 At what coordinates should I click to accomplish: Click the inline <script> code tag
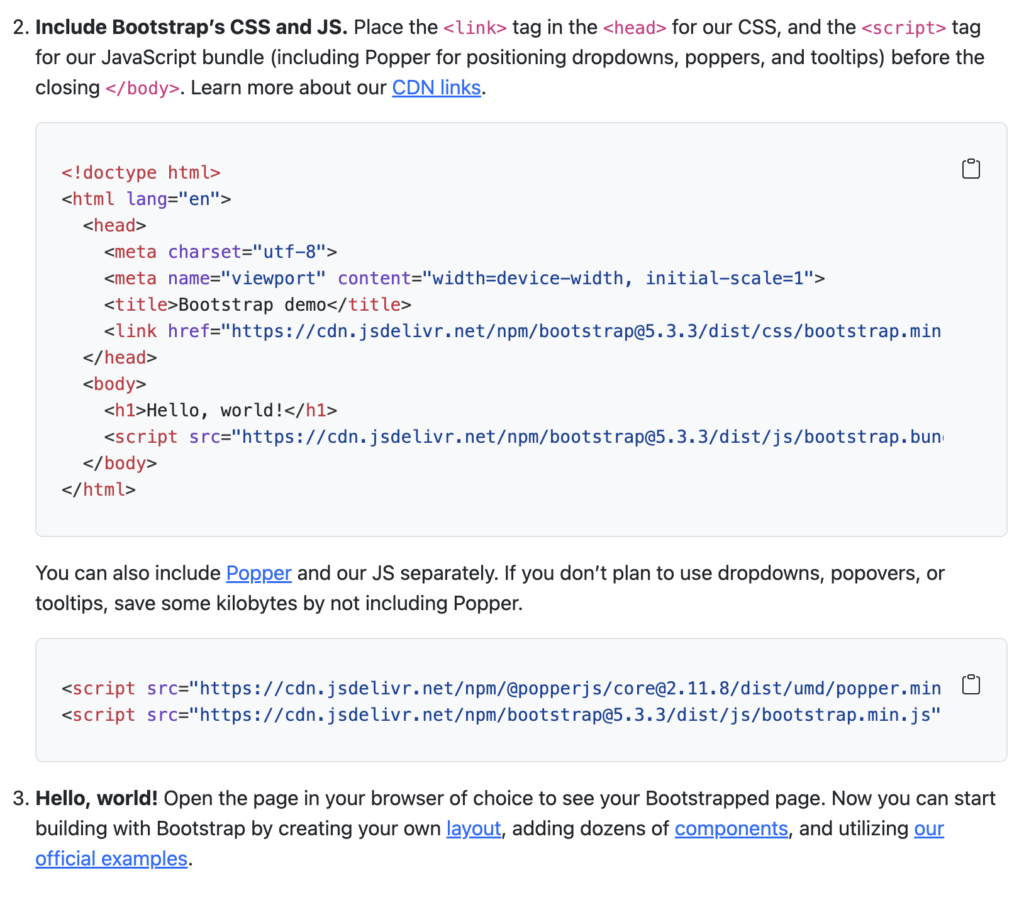(x=903, y=28)
